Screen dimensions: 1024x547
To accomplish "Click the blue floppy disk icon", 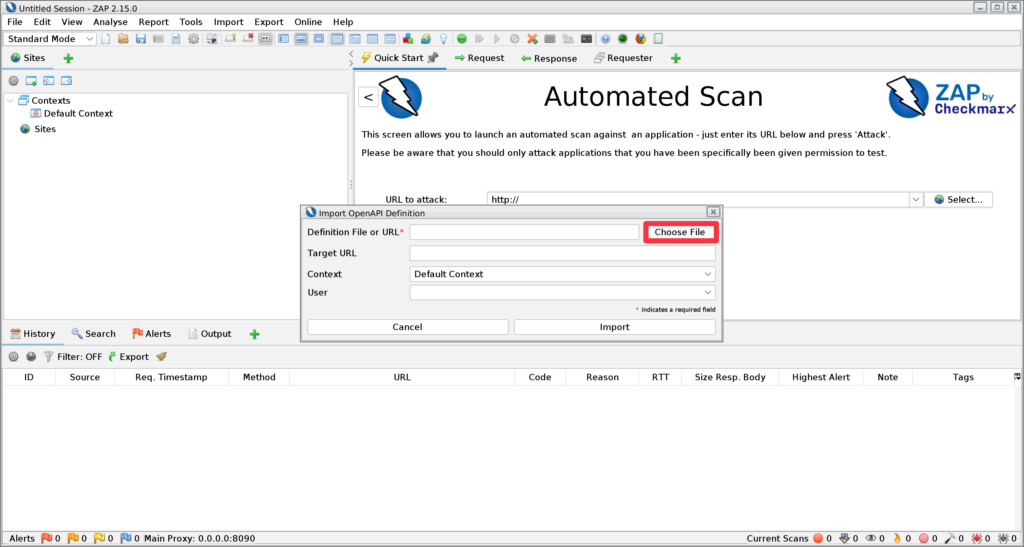I will pos(140,39).
